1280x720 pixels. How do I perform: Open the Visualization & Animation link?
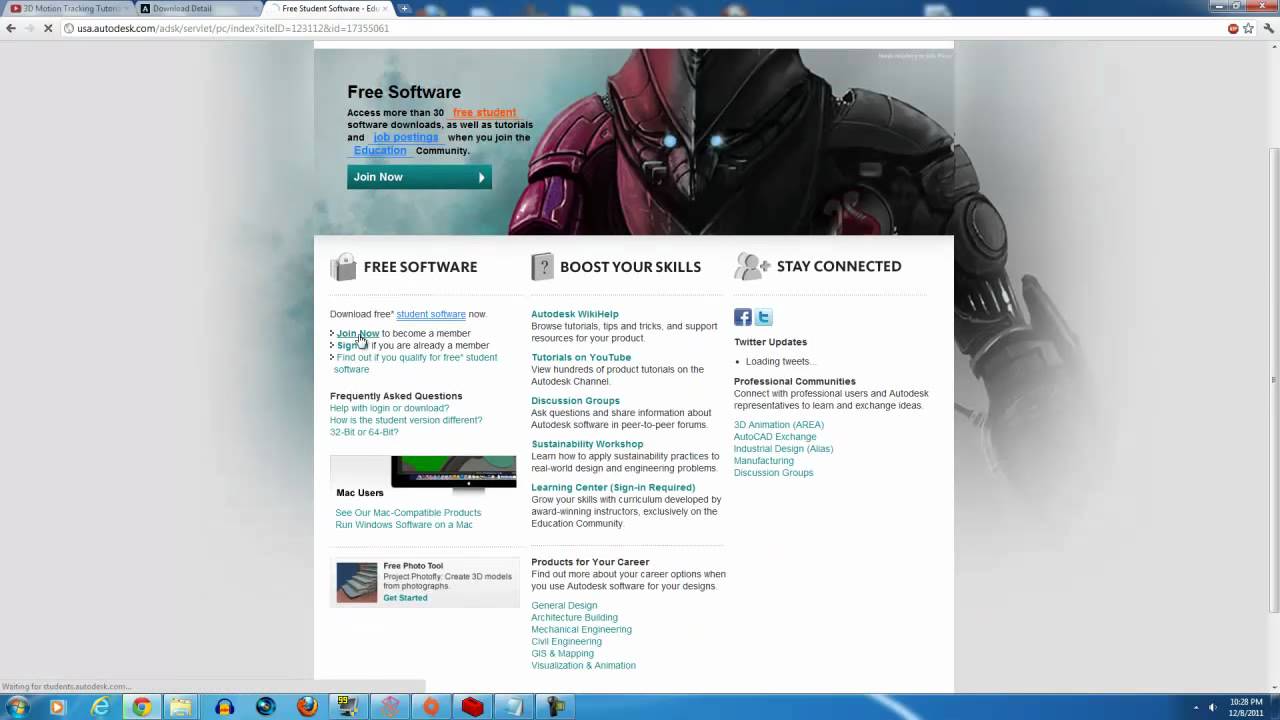click(x=583, y=666)
